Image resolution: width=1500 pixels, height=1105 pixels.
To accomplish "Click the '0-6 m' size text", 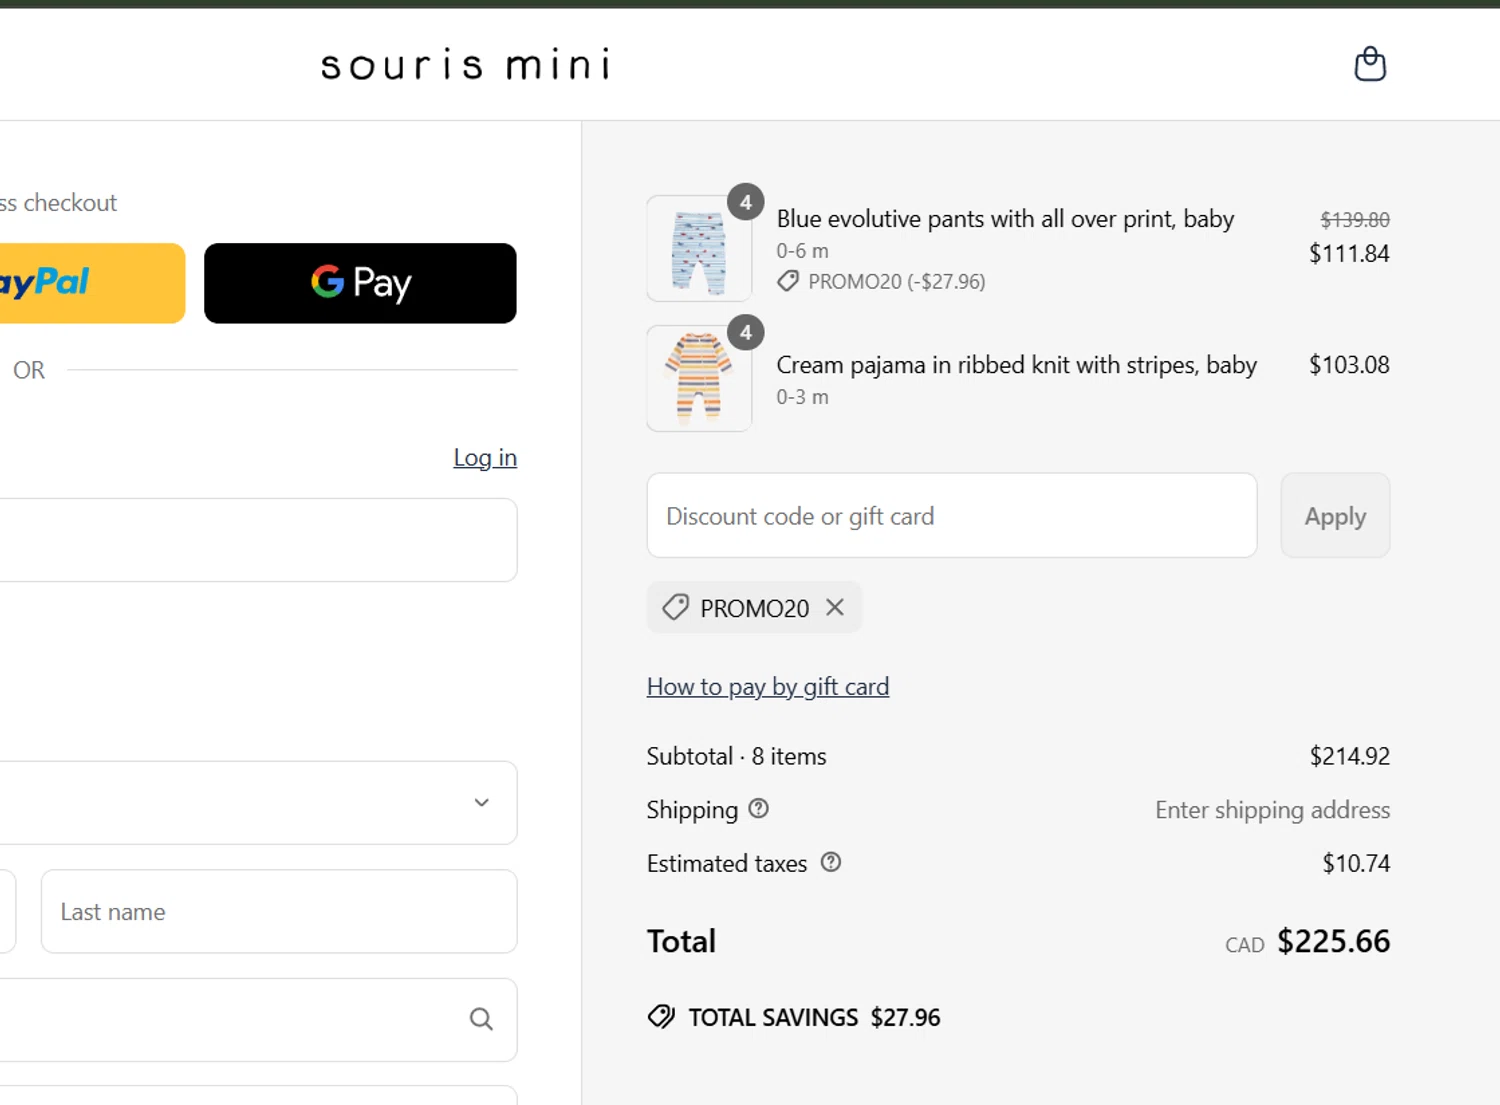I will point(803,251).
